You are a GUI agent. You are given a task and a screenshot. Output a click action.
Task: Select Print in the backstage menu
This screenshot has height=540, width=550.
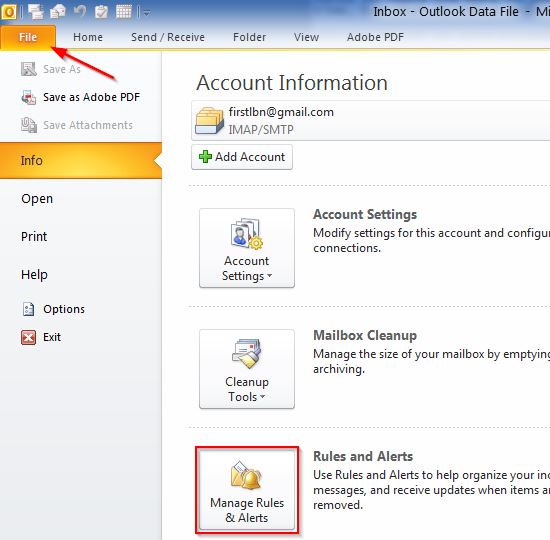(34, 236)
